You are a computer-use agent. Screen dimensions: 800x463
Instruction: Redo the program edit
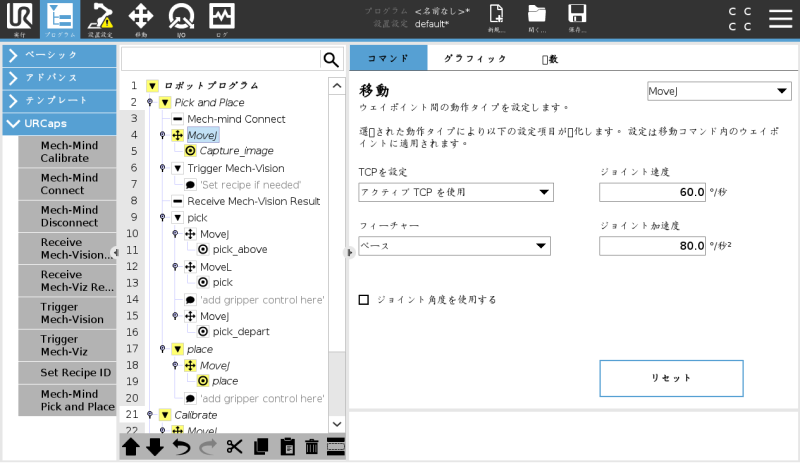point(207,447)
